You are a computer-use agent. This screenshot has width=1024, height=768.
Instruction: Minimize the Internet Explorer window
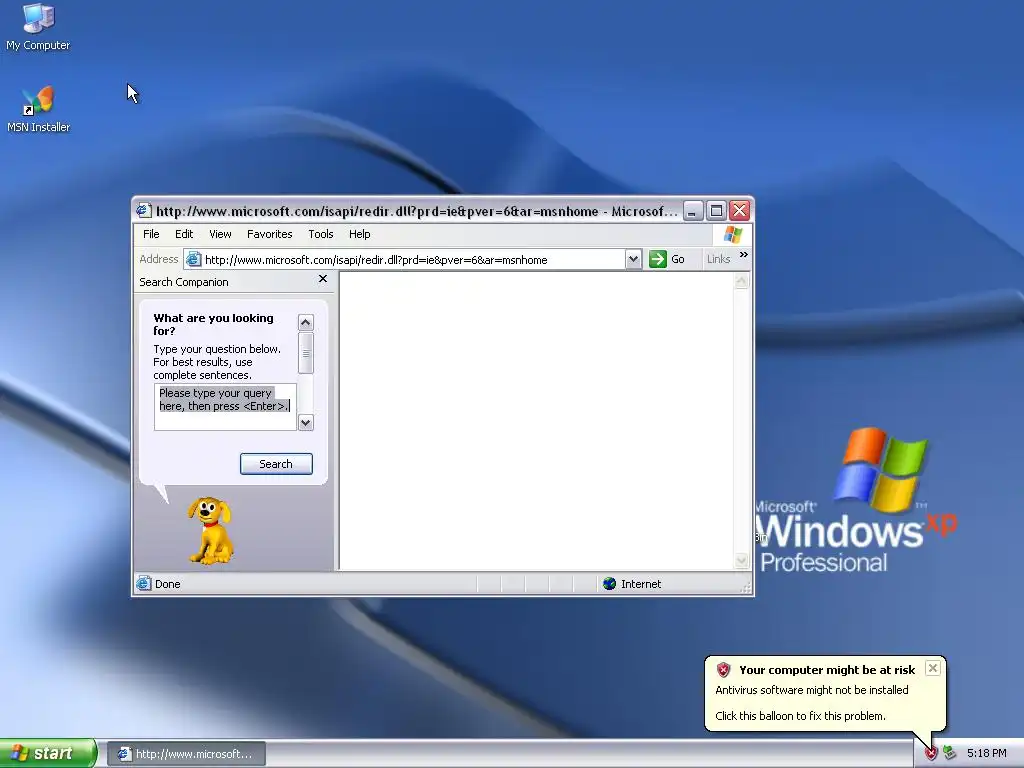coord(693,210)
